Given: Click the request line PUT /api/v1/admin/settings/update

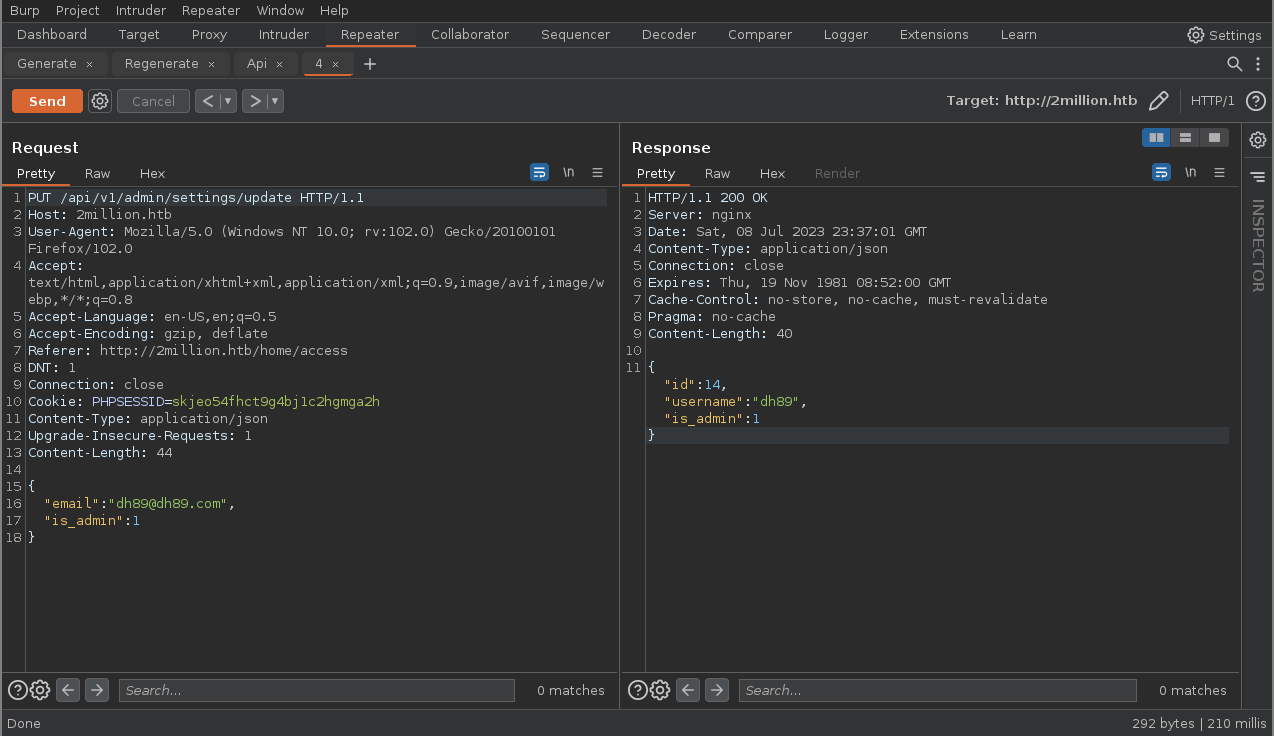Looking at the screenshot, I should coord(196,198).
